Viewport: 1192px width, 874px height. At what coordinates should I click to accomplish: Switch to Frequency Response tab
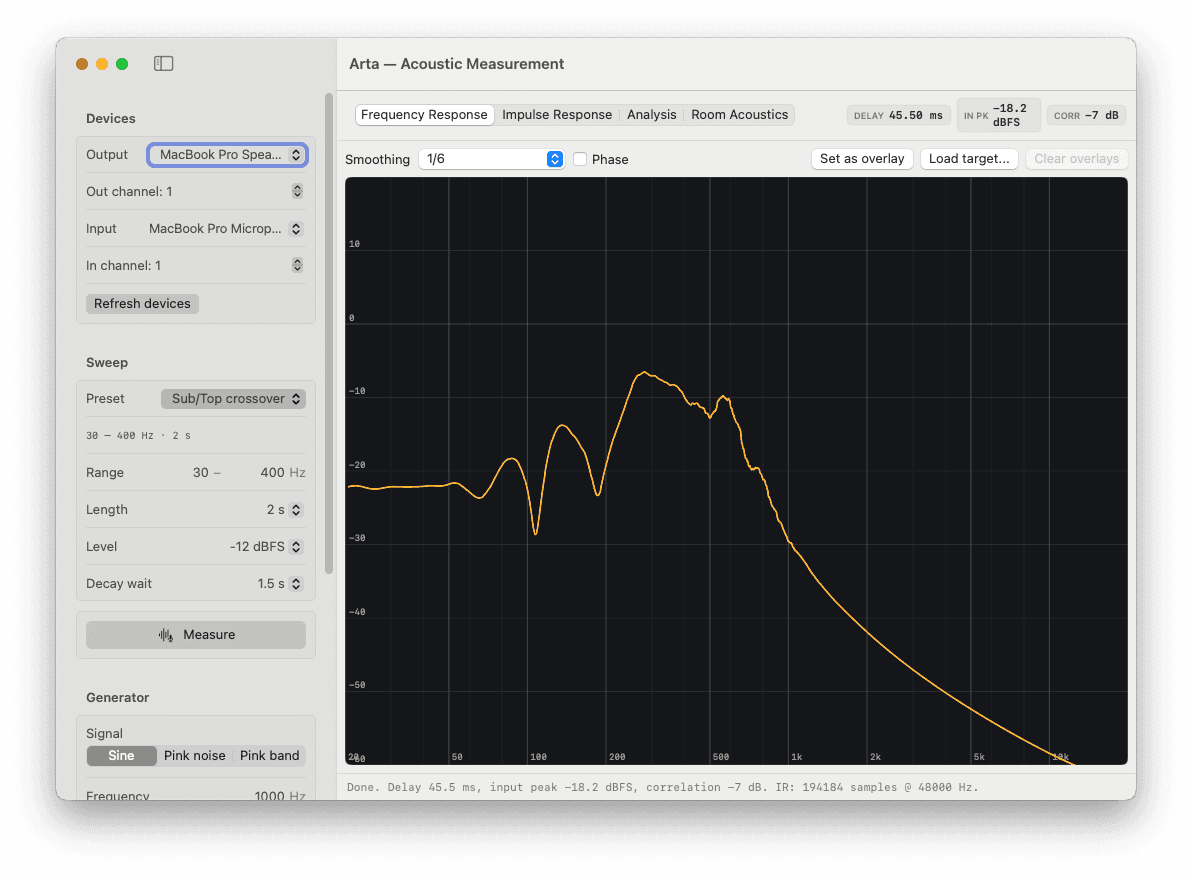(424, 115)
